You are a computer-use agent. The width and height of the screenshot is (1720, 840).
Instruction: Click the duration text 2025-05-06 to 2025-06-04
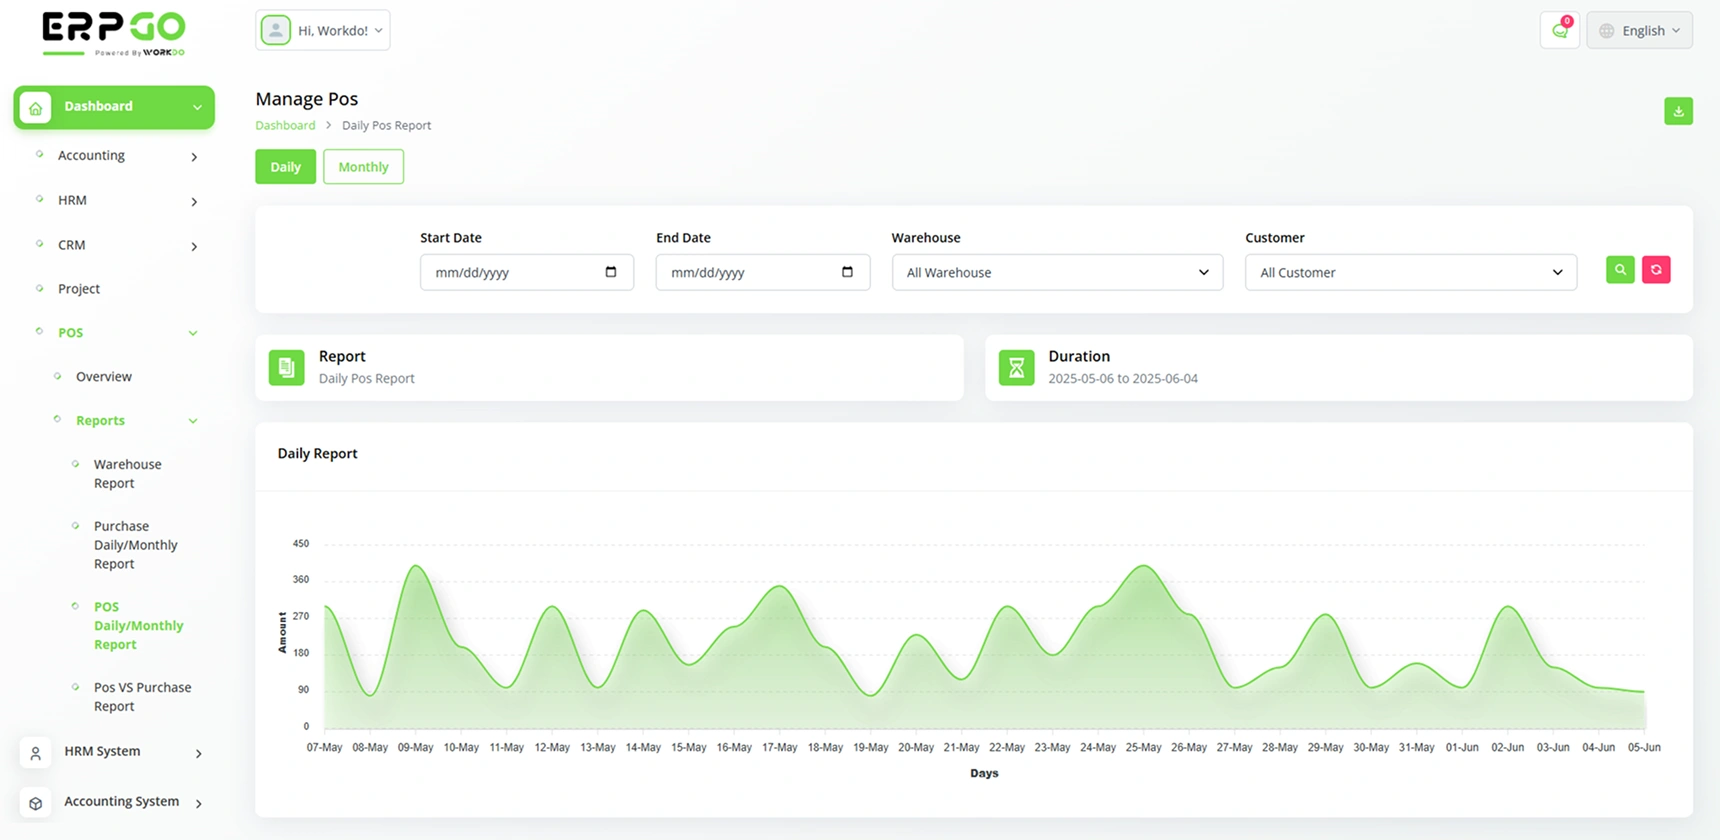point(1123,379)
